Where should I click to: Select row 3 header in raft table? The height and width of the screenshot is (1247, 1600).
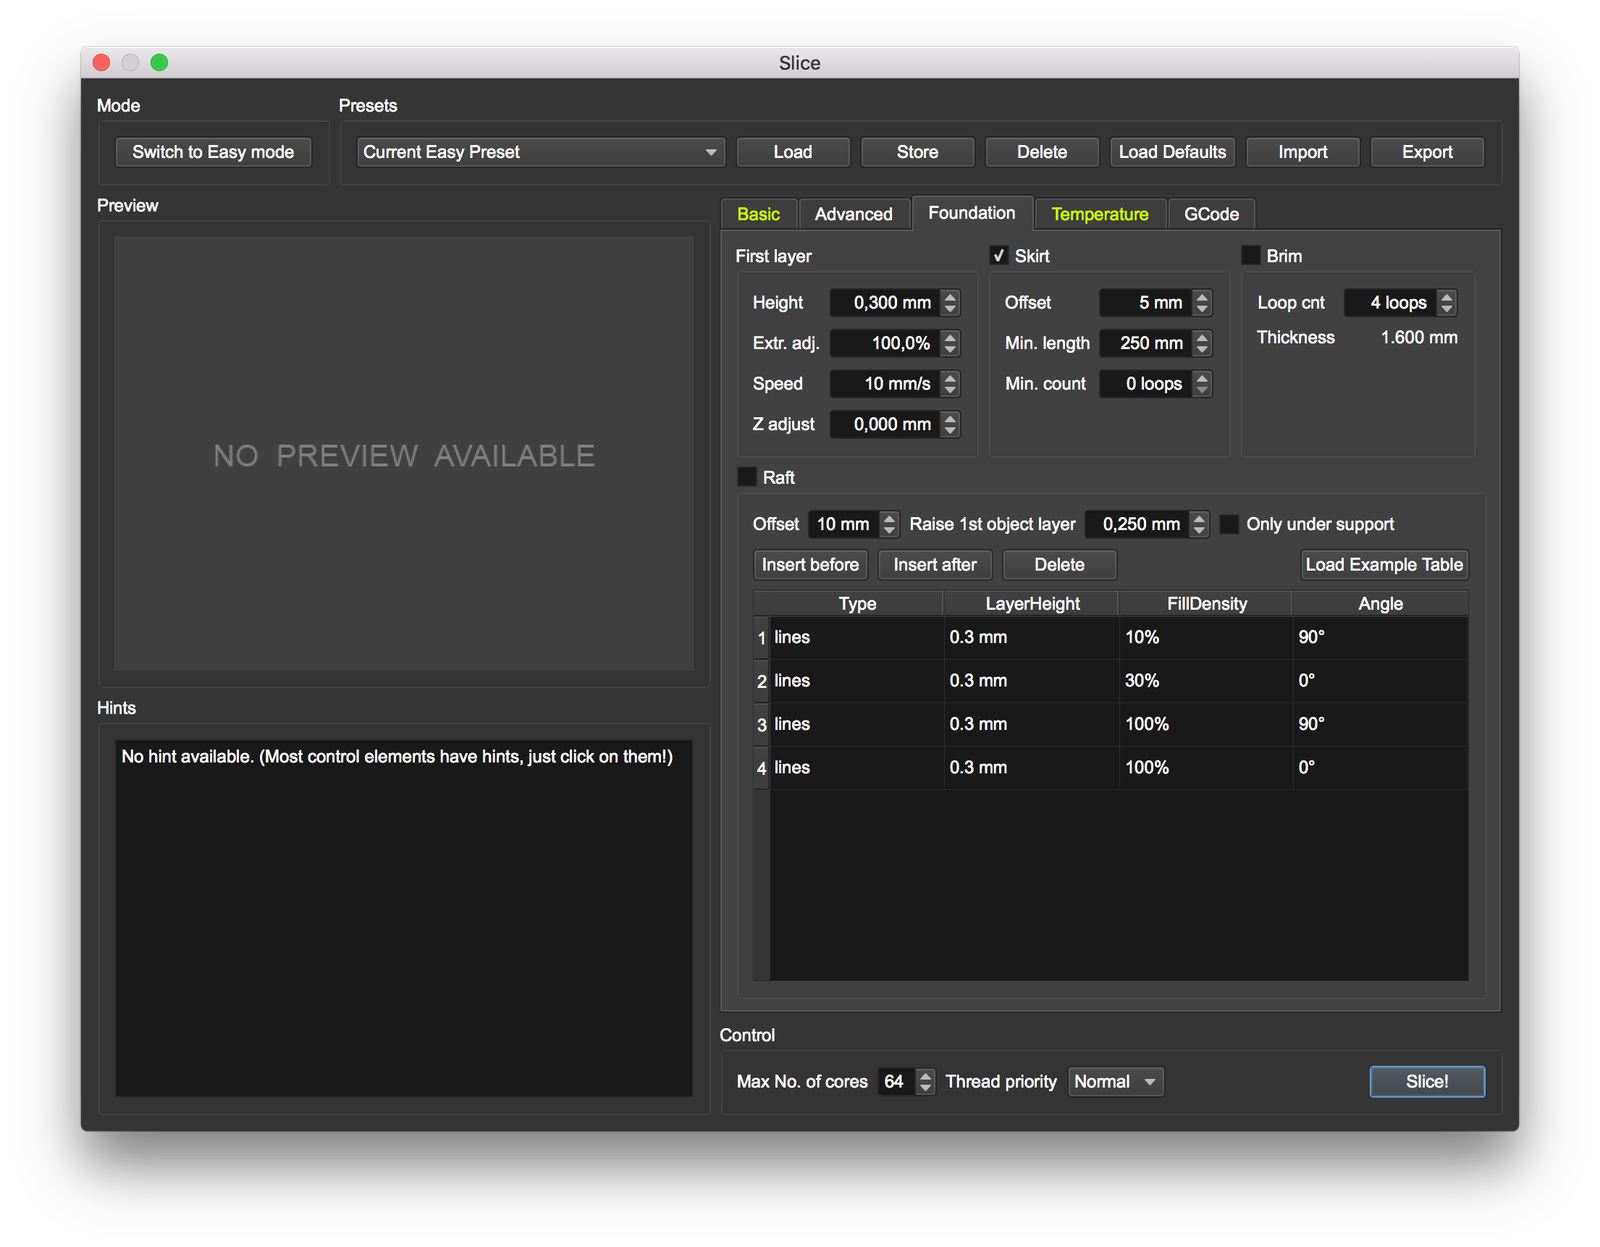(761, 725)
